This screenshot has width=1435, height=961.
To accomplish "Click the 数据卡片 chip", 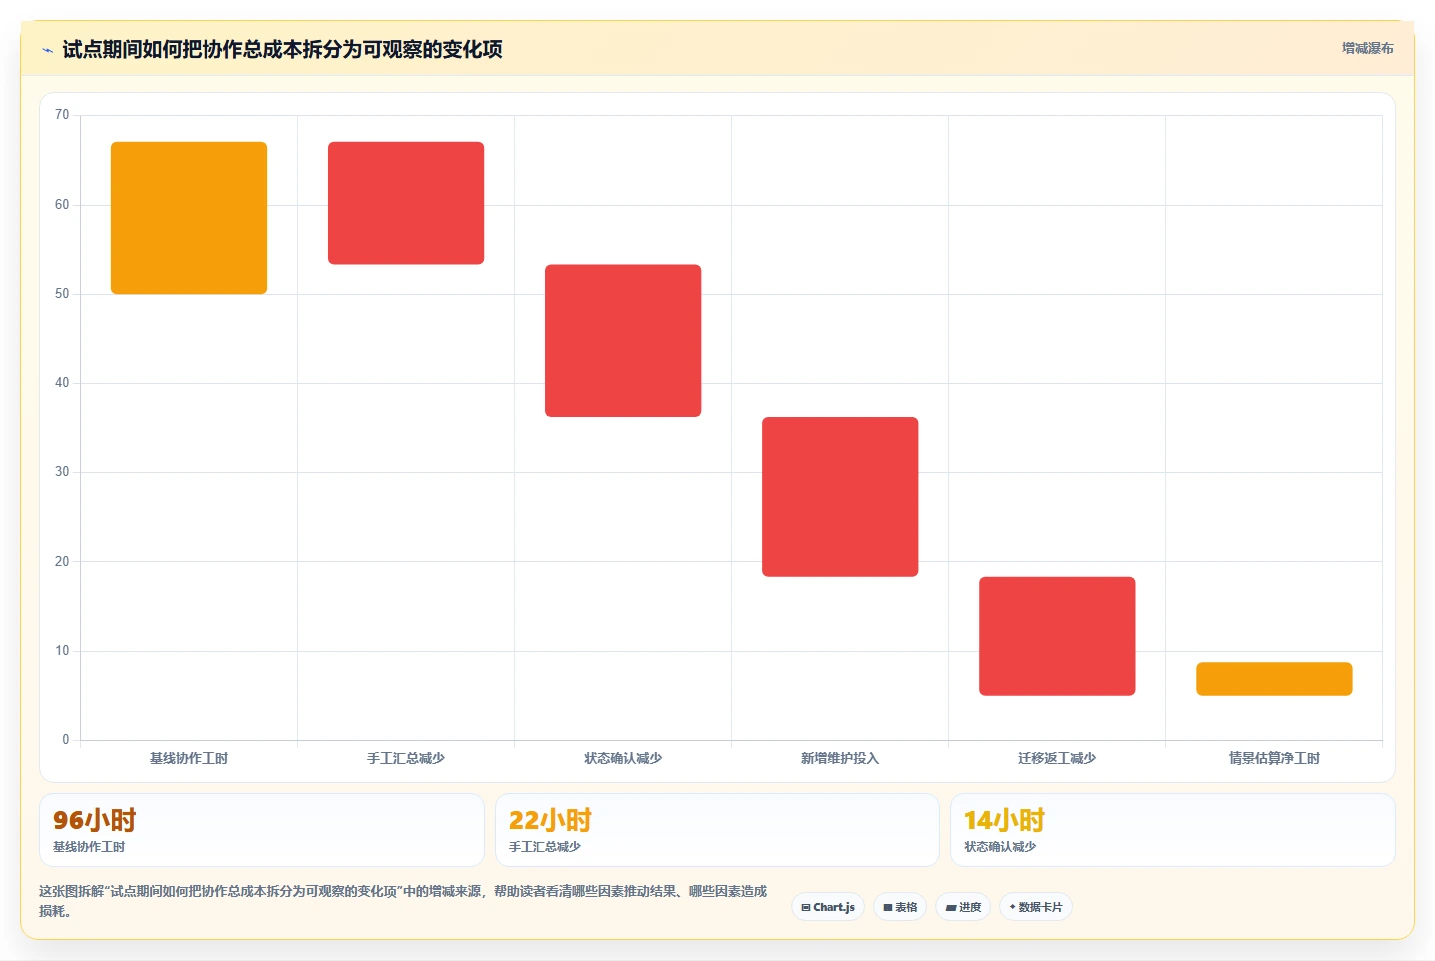I will [x=1036, y=907].
